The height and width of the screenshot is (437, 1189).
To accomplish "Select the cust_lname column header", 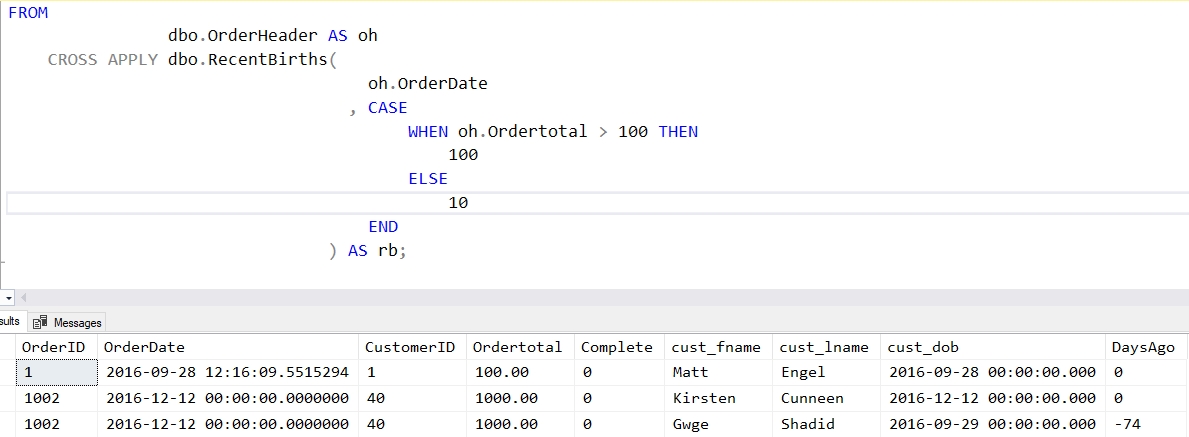I will [x=826, y=347].
